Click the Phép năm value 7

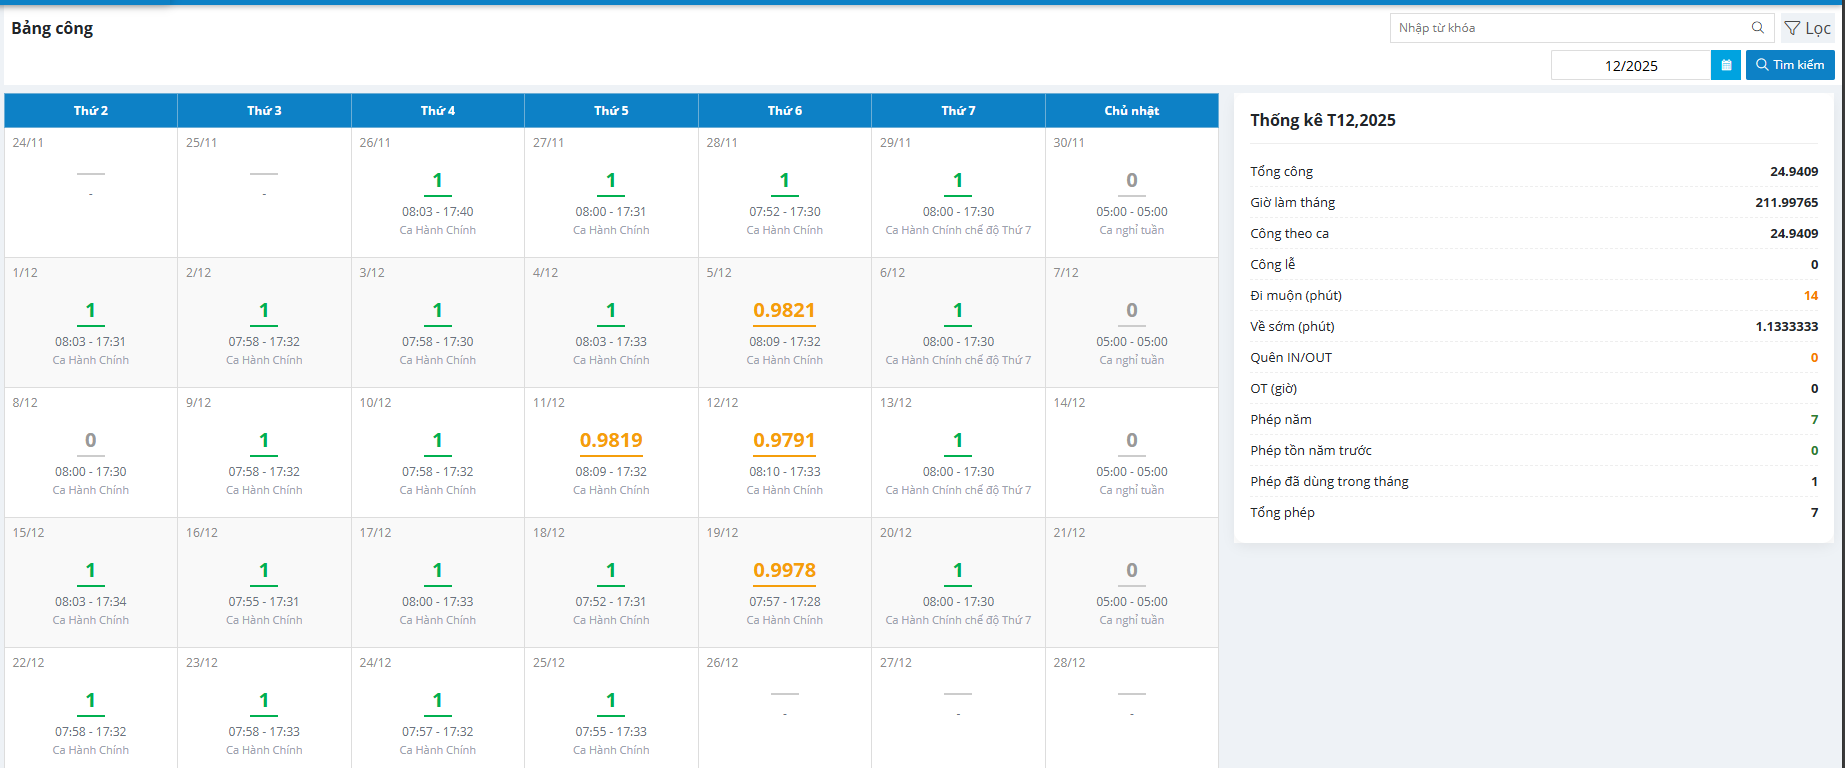point(1814,420)
